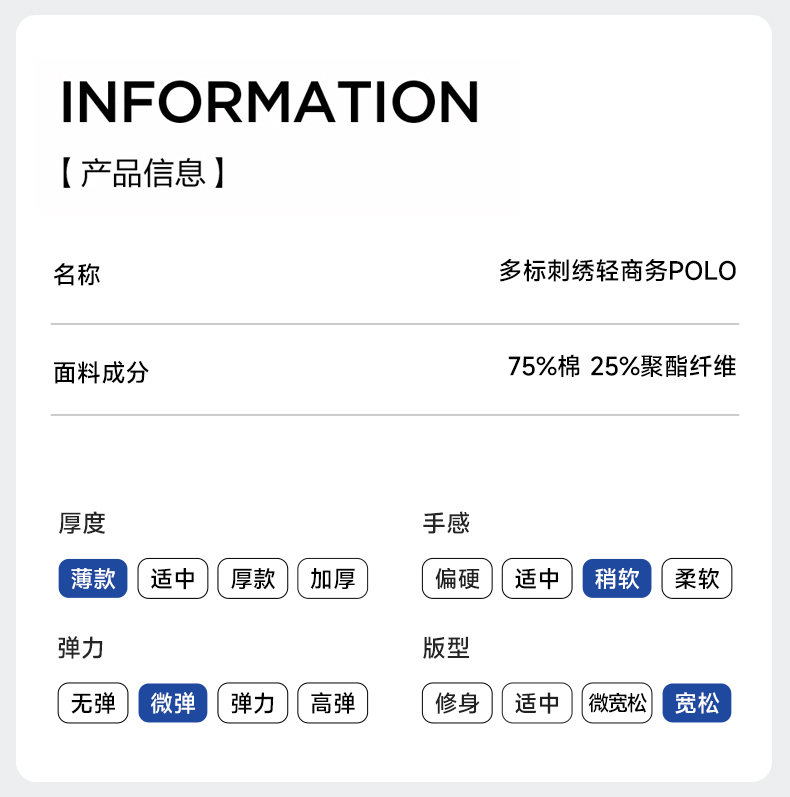Select the 微宽松 fit chip
Image resolution: width=790 pixels, height=797 pixels.
617,704
